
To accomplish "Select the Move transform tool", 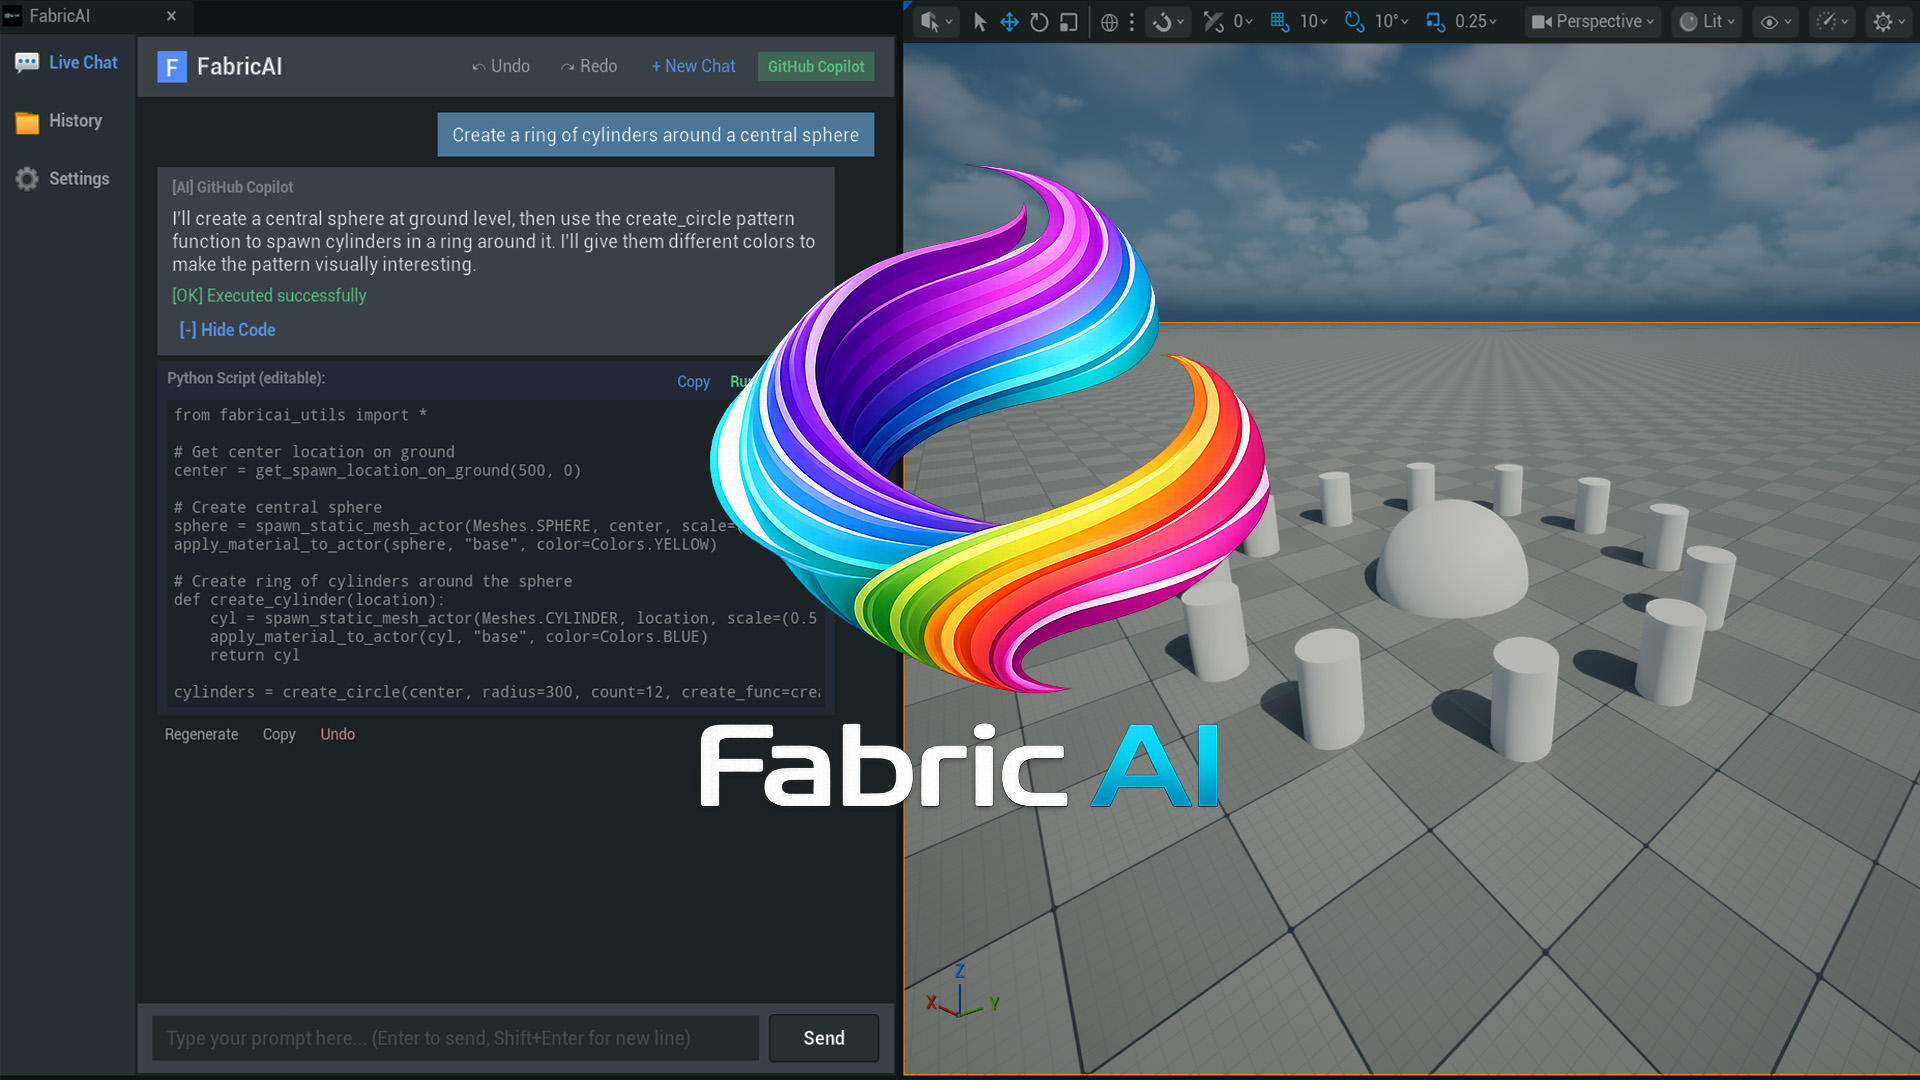I will point(1008,21).
